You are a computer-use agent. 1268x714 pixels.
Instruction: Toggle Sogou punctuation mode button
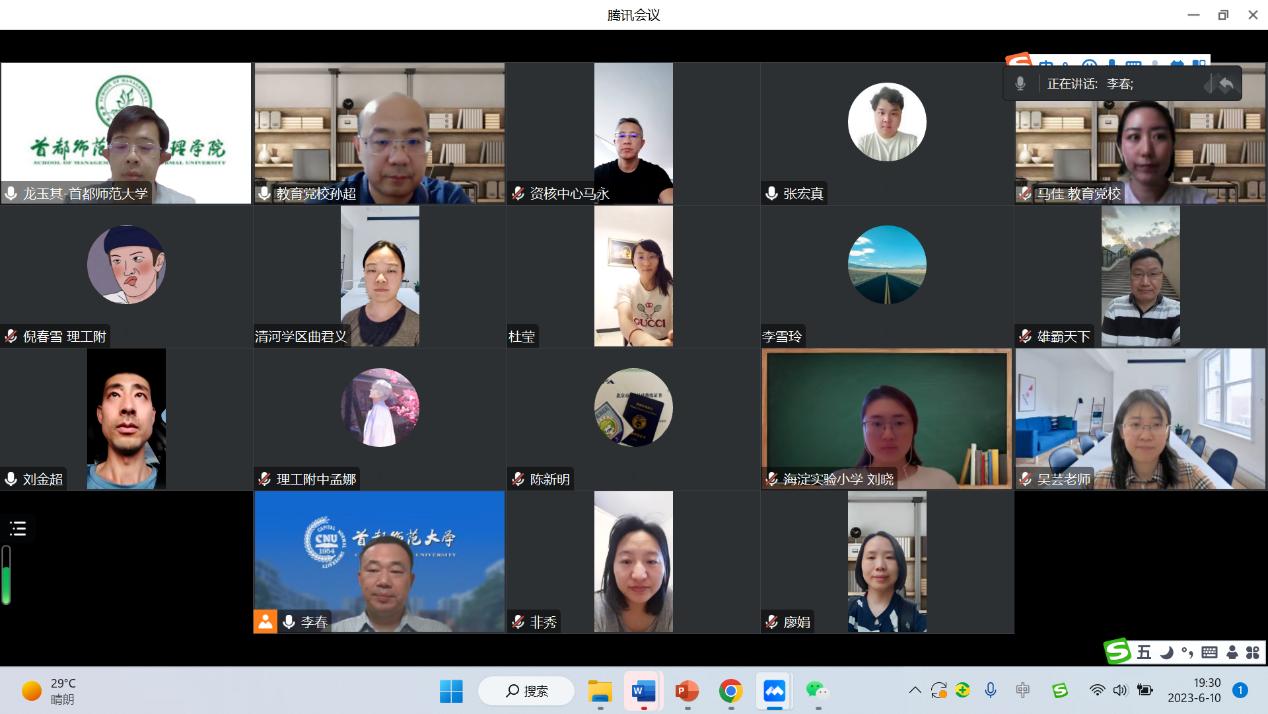pos(1187,652)
